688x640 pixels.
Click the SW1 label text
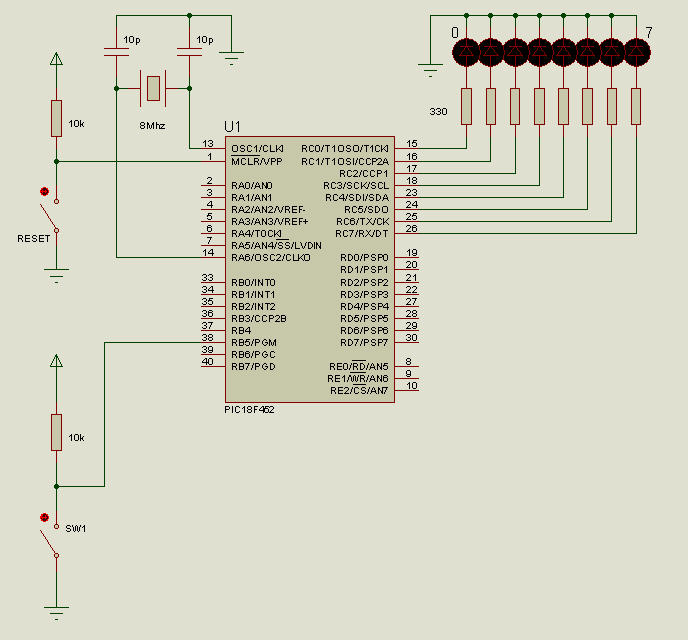point(76,529)
